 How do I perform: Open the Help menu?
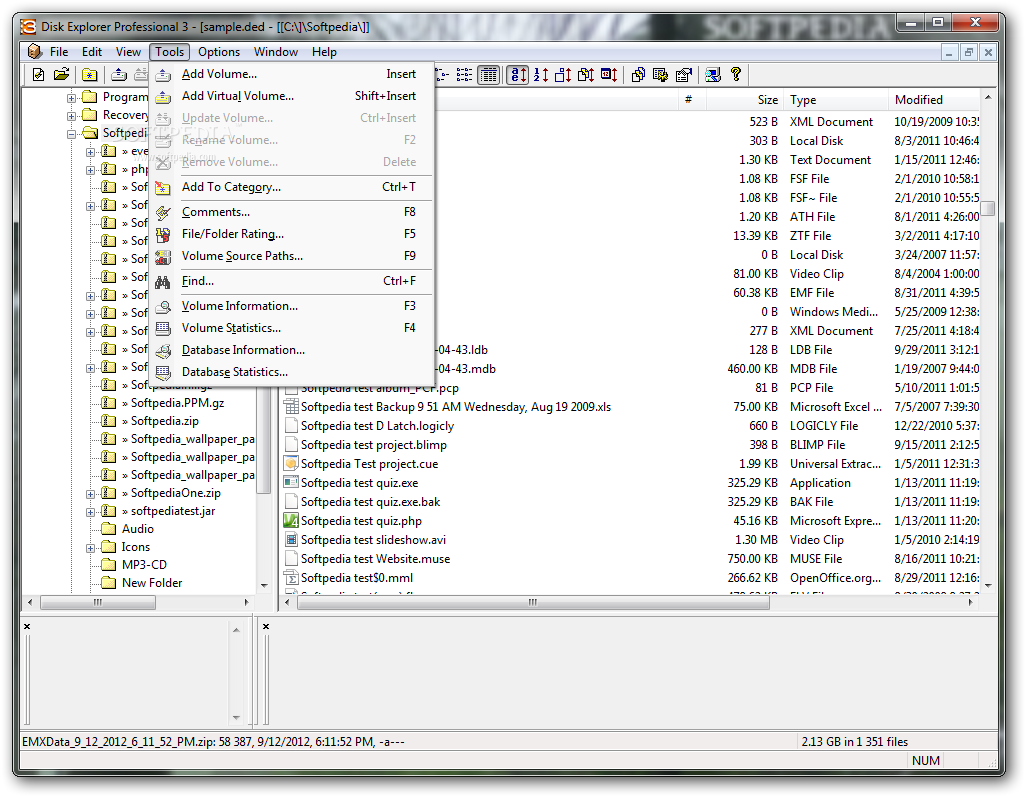[324, 52]
